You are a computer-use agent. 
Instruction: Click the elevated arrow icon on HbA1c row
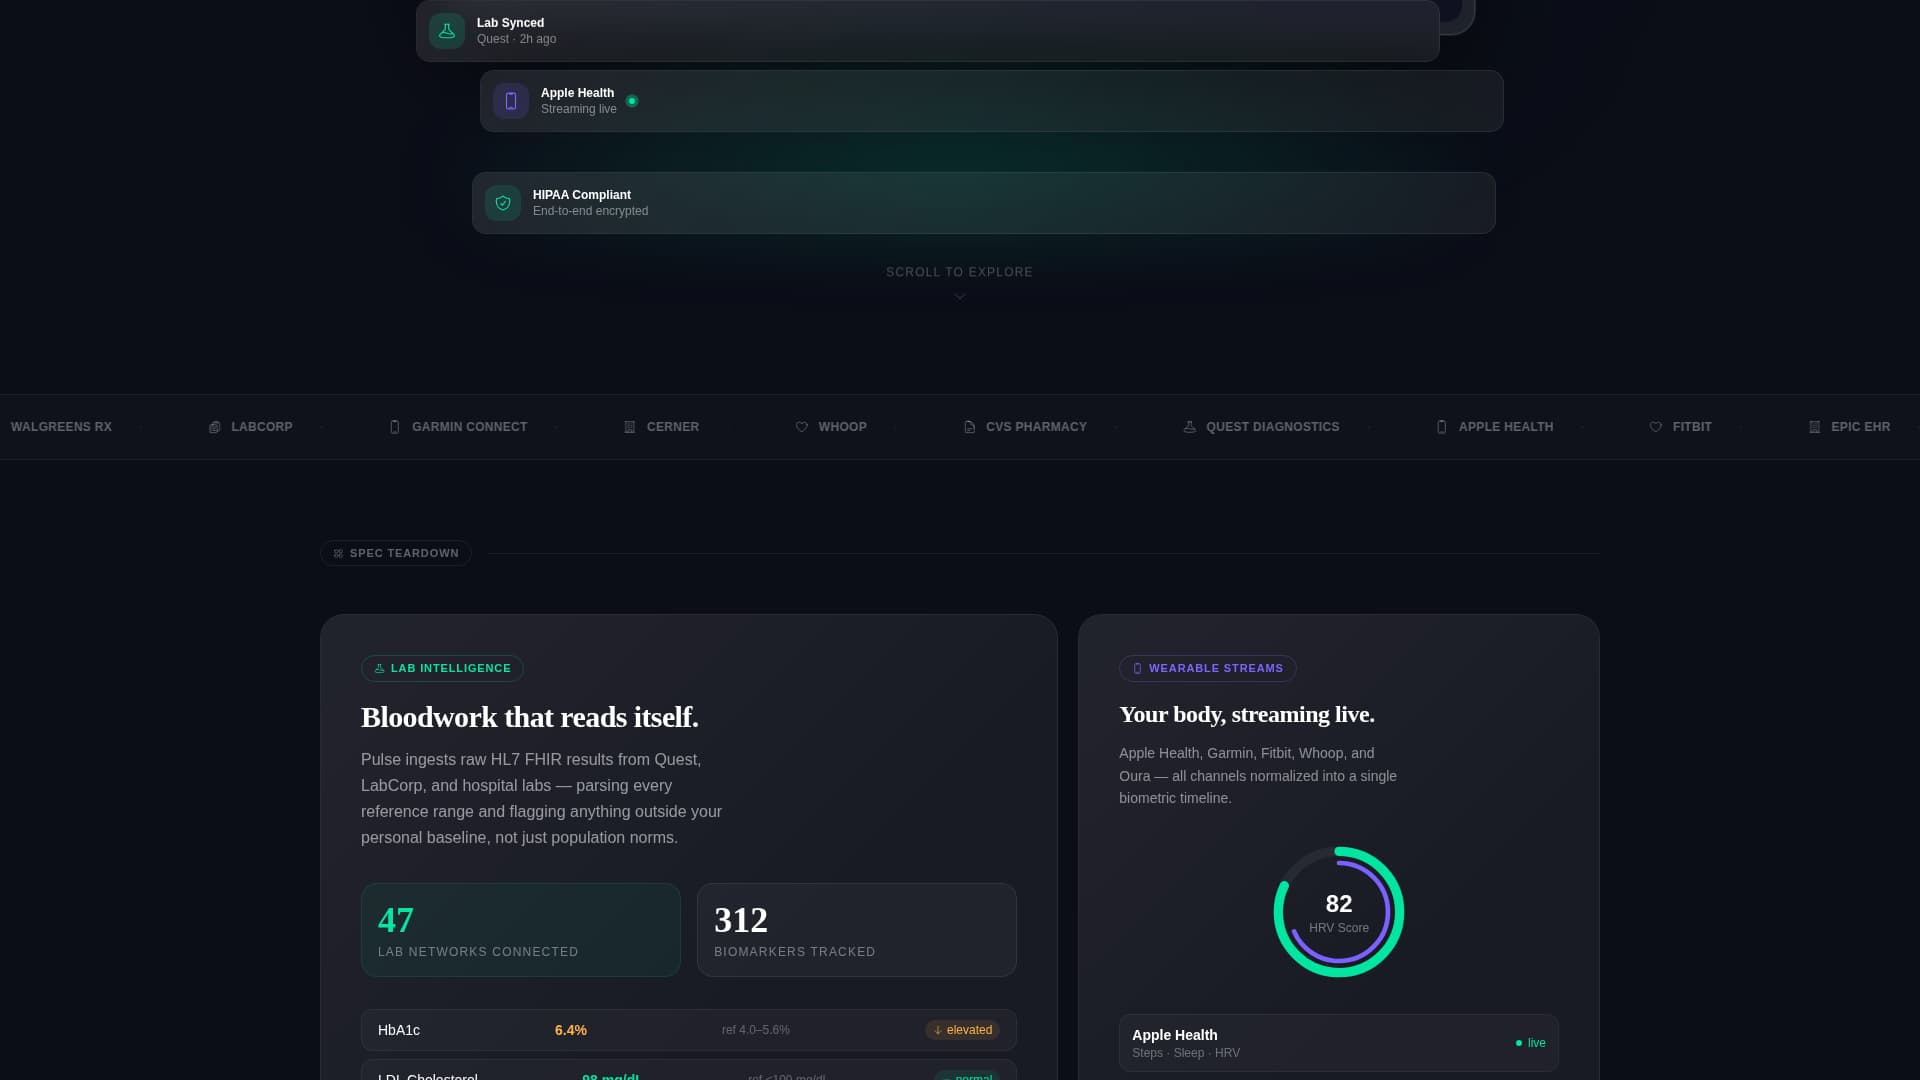[937, 1030]
